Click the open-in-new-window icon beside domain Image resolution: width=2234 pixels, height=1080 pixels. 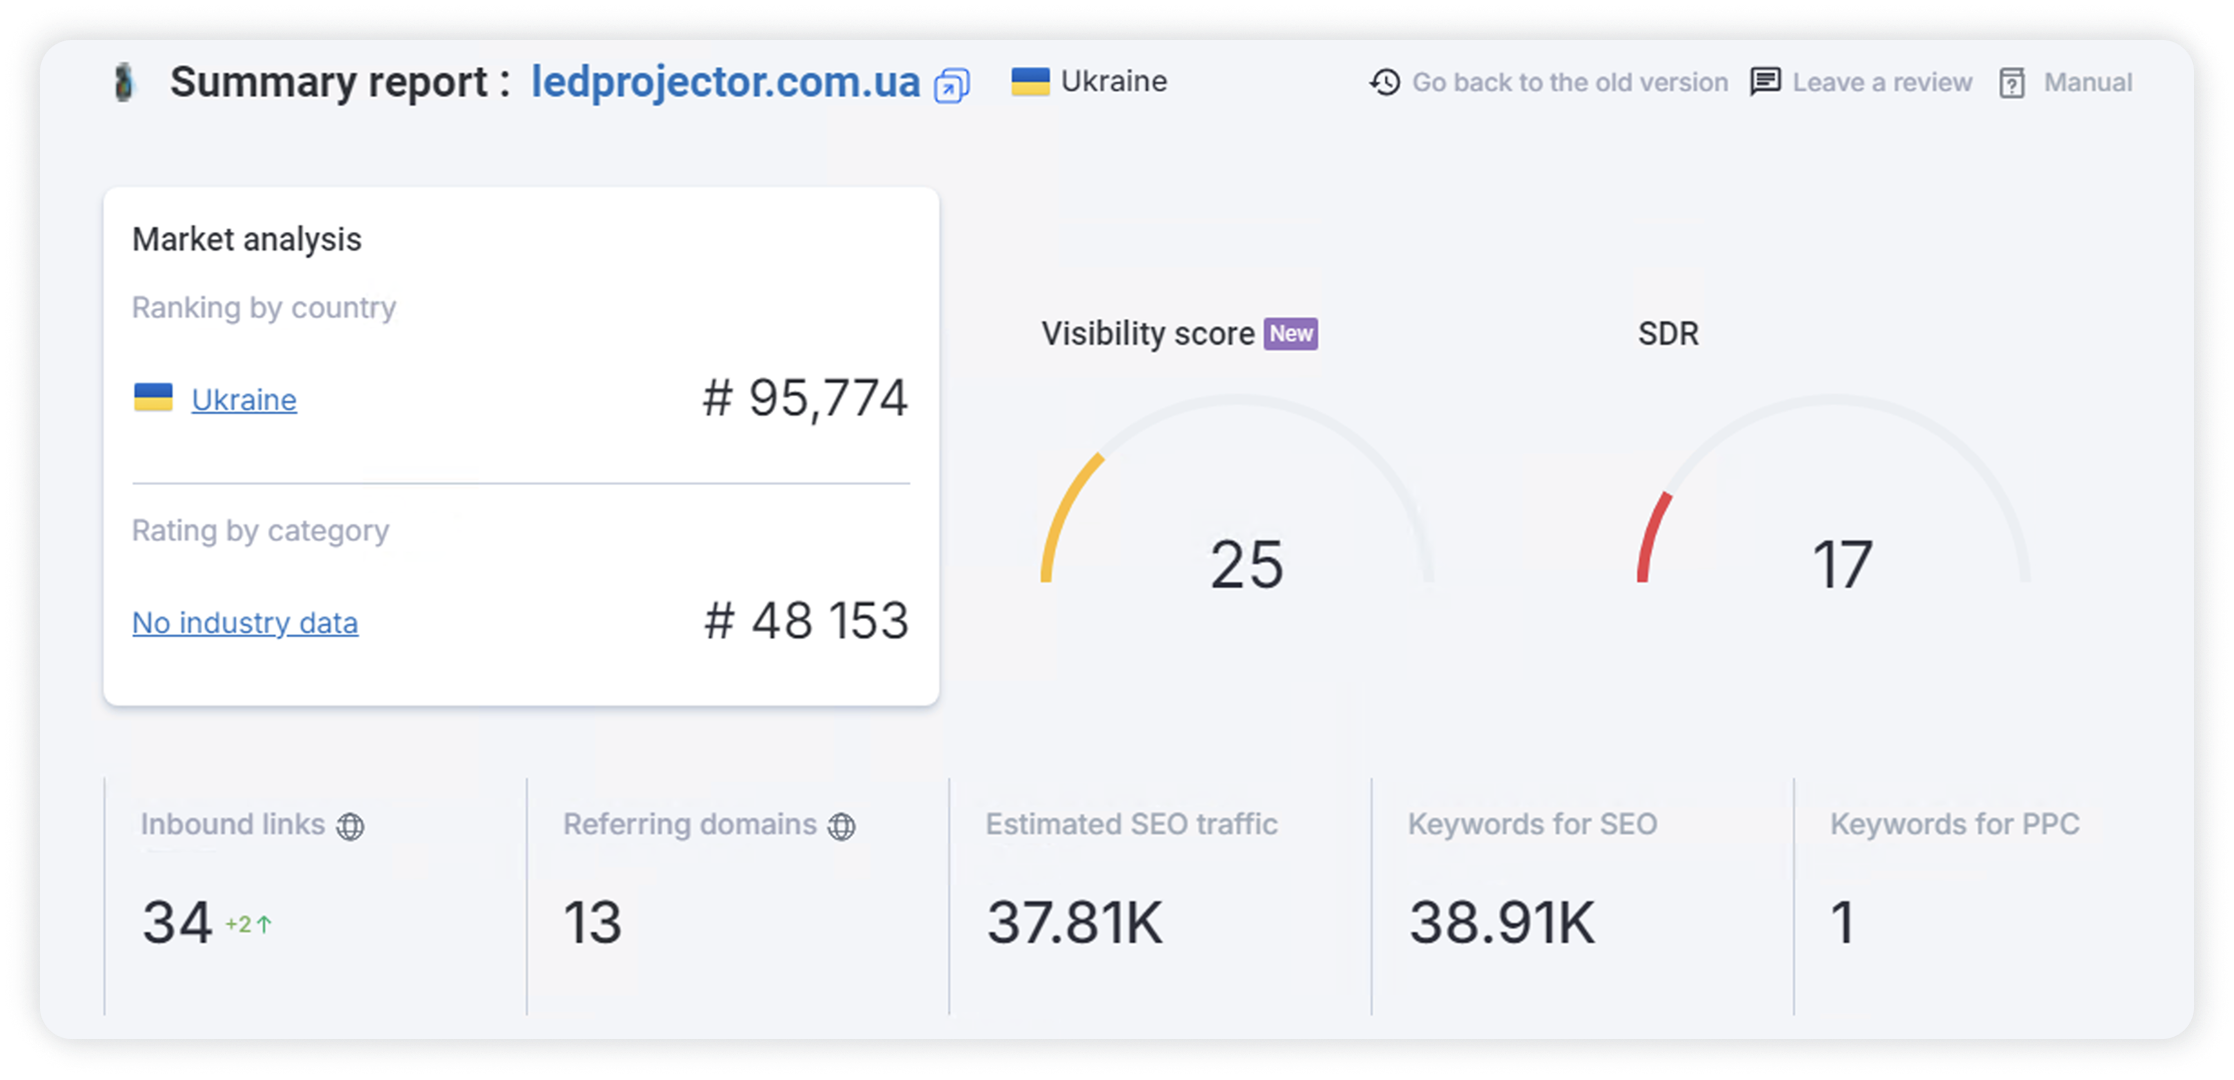click(x=951, y=86)
